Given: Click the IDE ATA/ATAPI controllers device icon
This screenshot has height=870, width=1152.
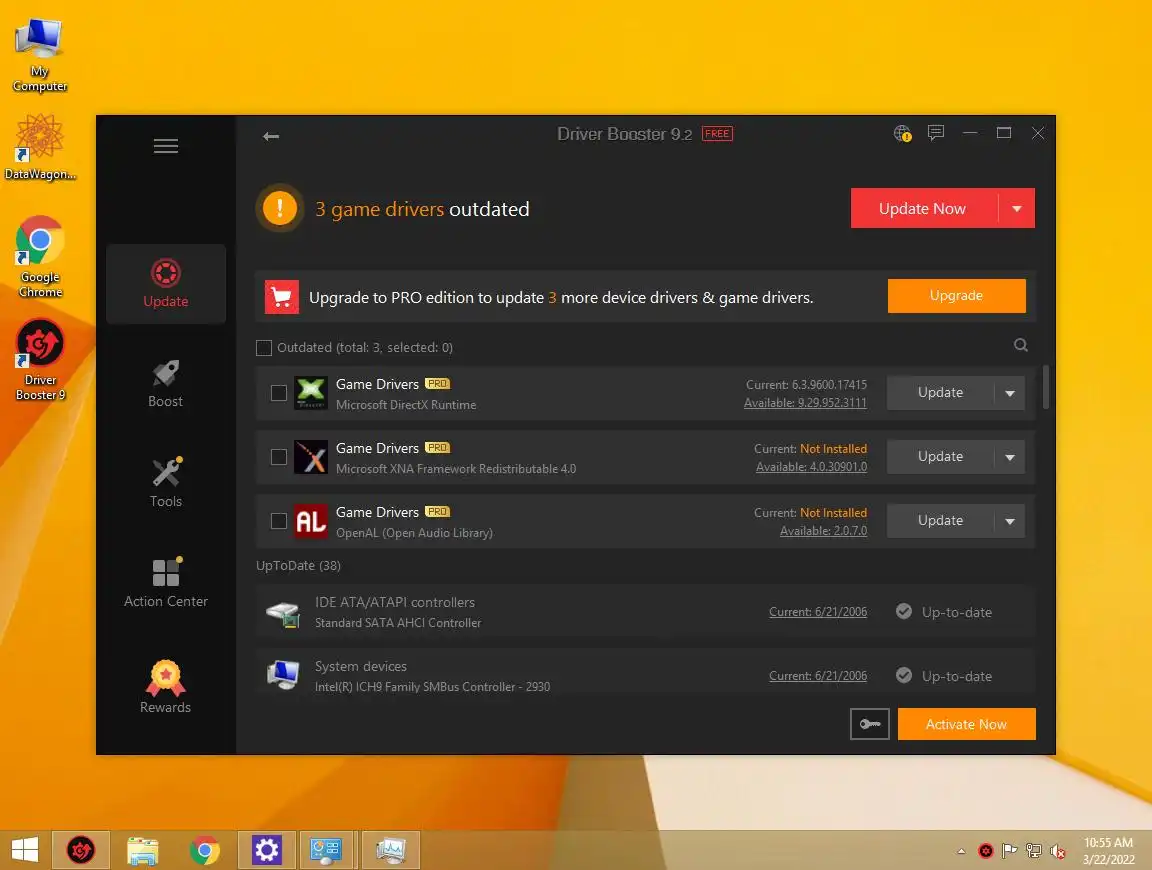Looking at the screenshot, I should [283, 613].
